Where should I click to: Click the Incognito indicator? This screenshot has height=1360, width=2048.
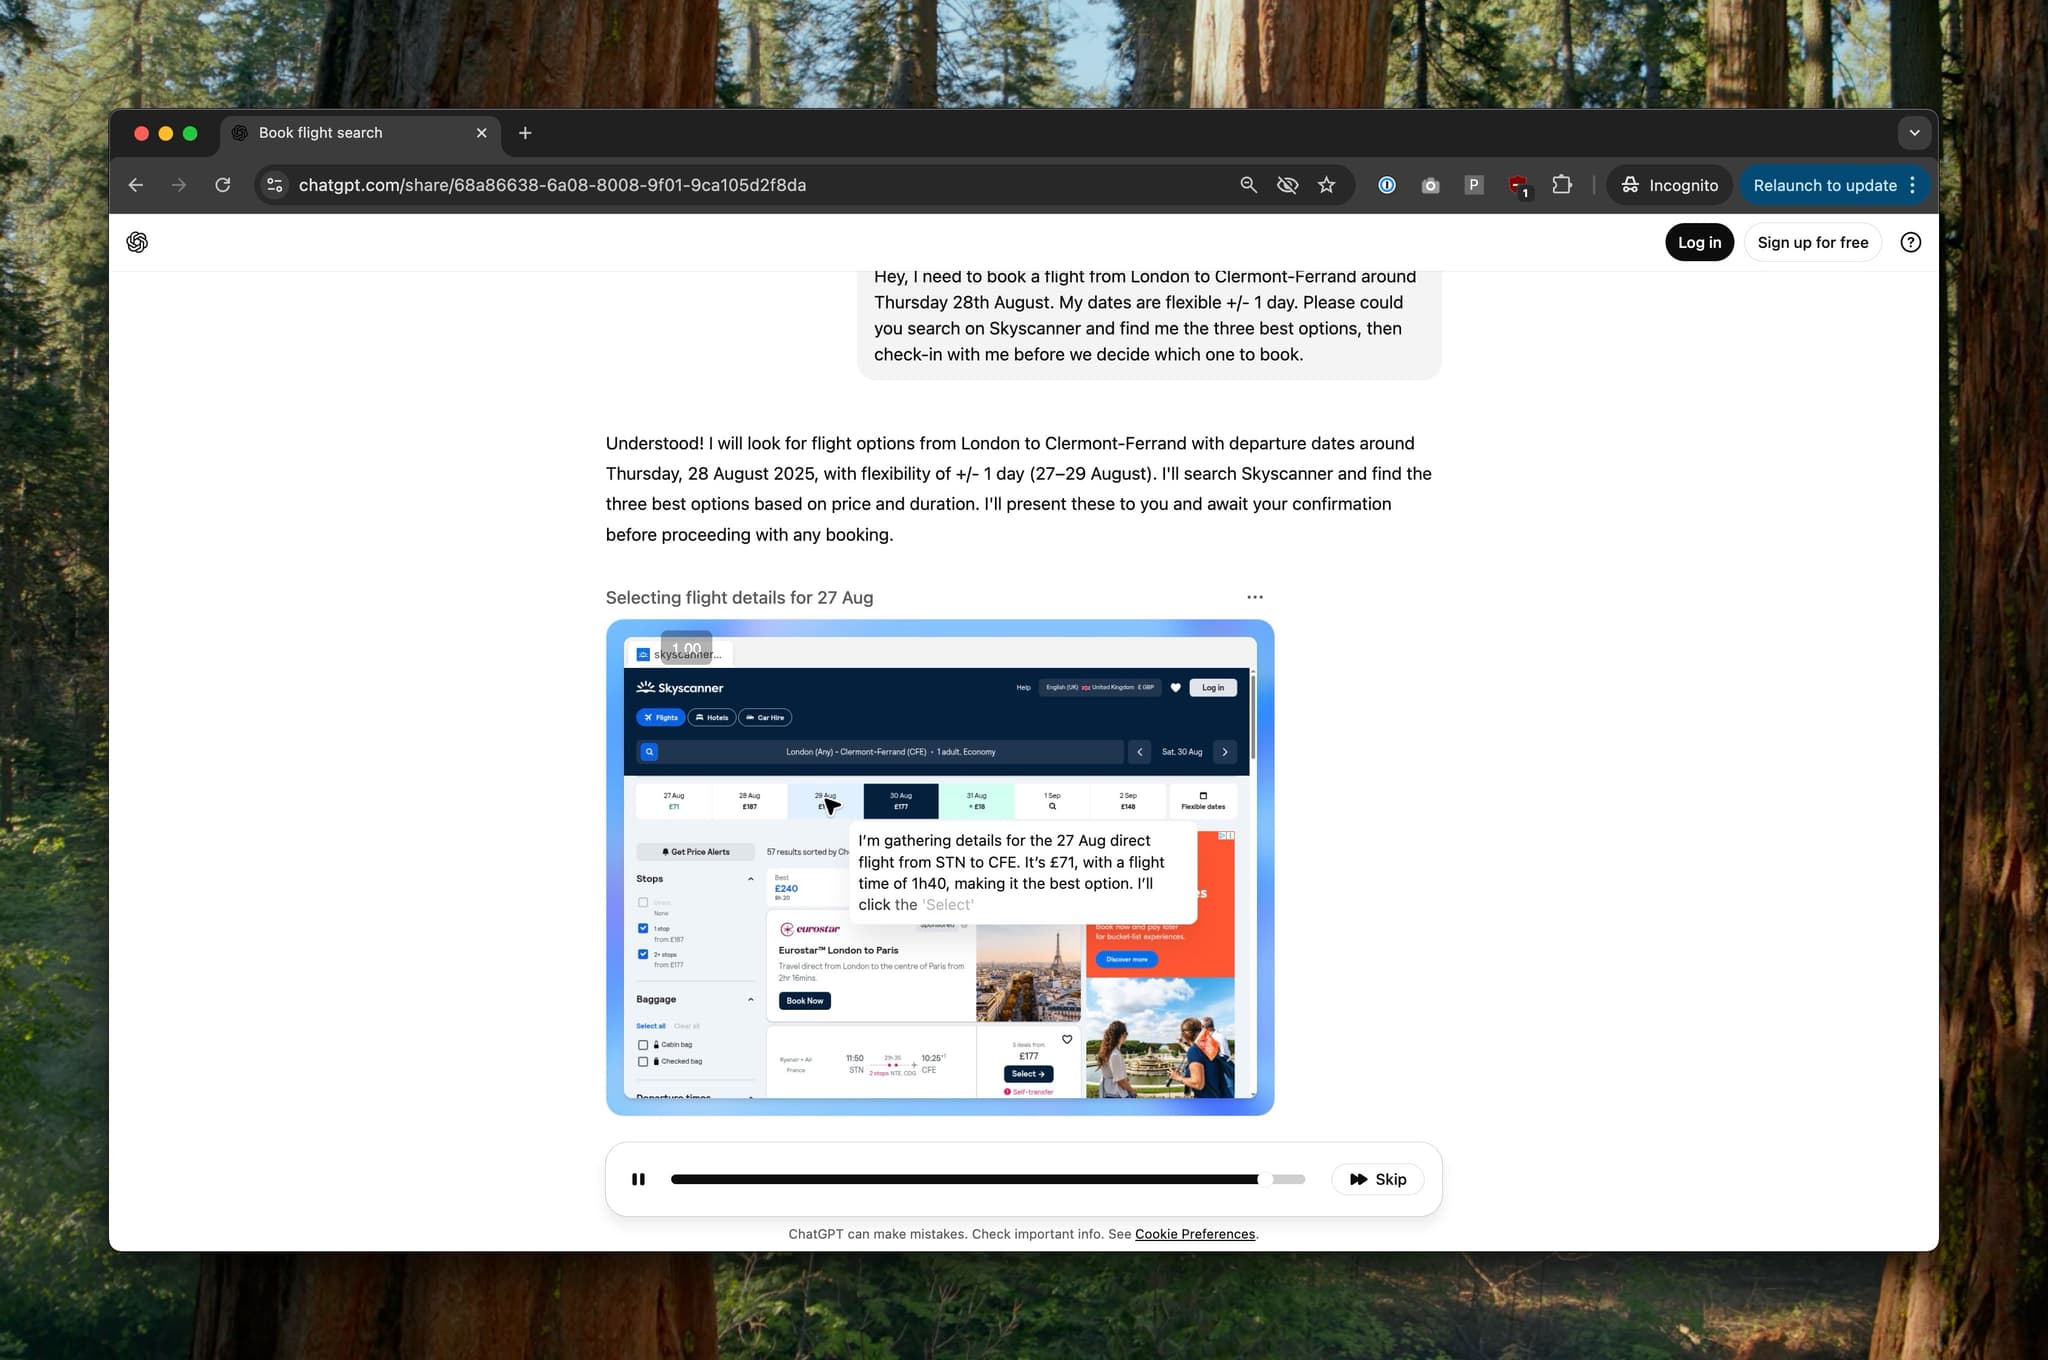1669,185
